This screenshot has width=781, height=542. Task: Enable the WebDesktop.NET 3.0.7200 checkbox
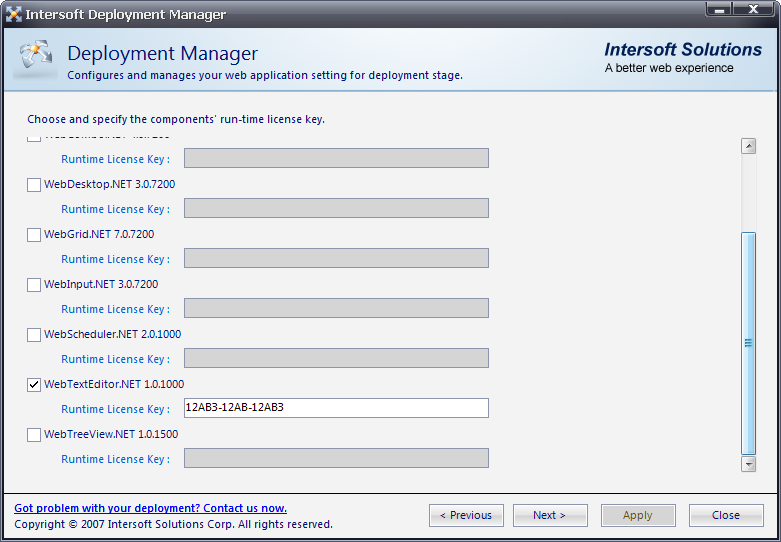(34, 185)
